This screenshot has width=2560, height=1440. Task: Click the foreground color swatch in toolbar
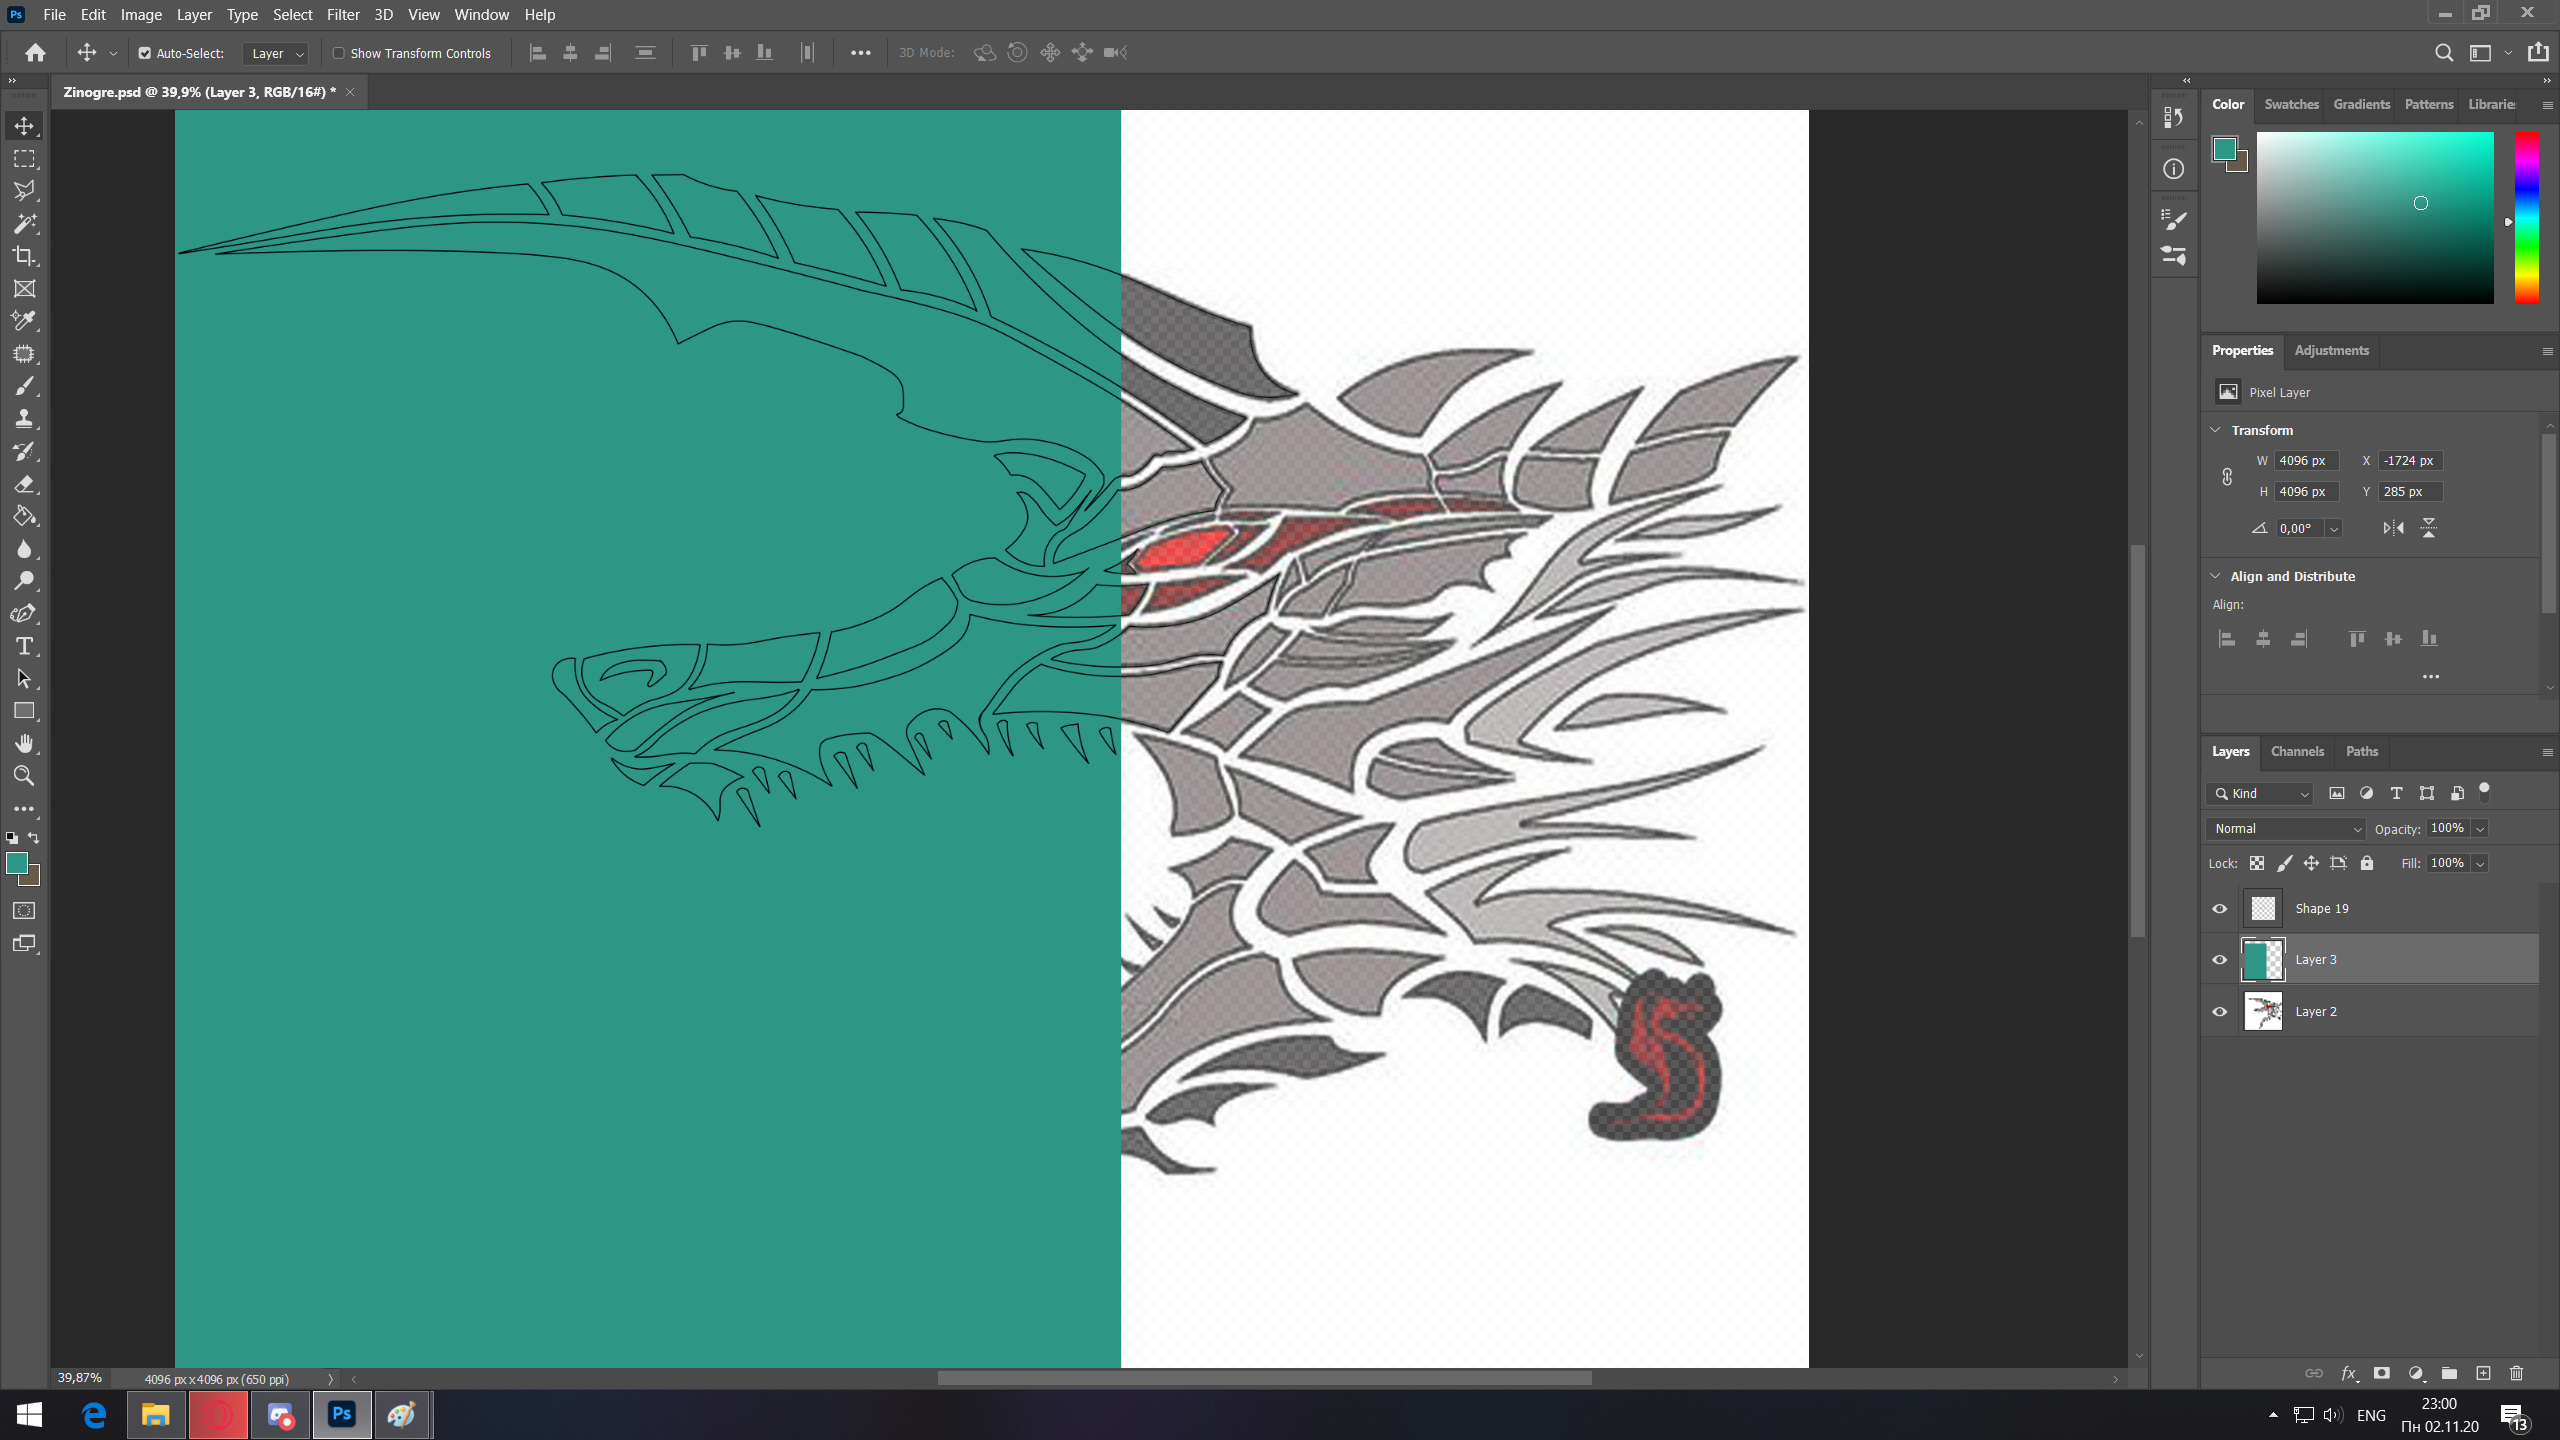coord(16,863)
